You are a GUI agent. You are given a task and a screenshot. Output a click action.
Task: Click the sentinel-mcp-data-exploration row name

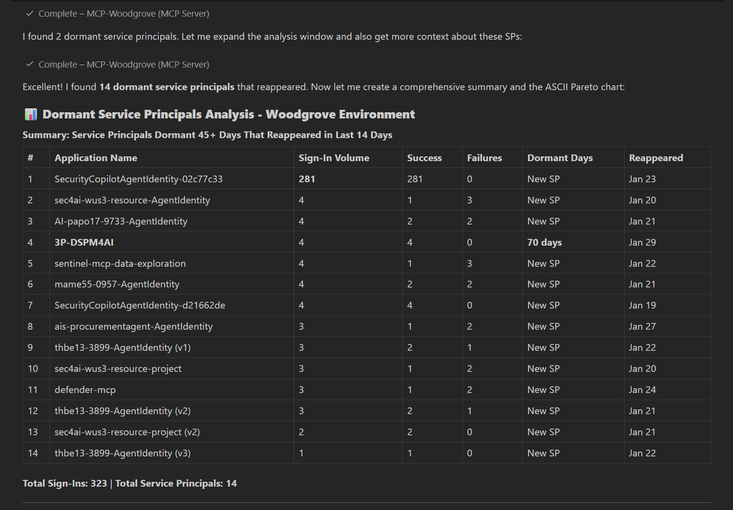120,264
